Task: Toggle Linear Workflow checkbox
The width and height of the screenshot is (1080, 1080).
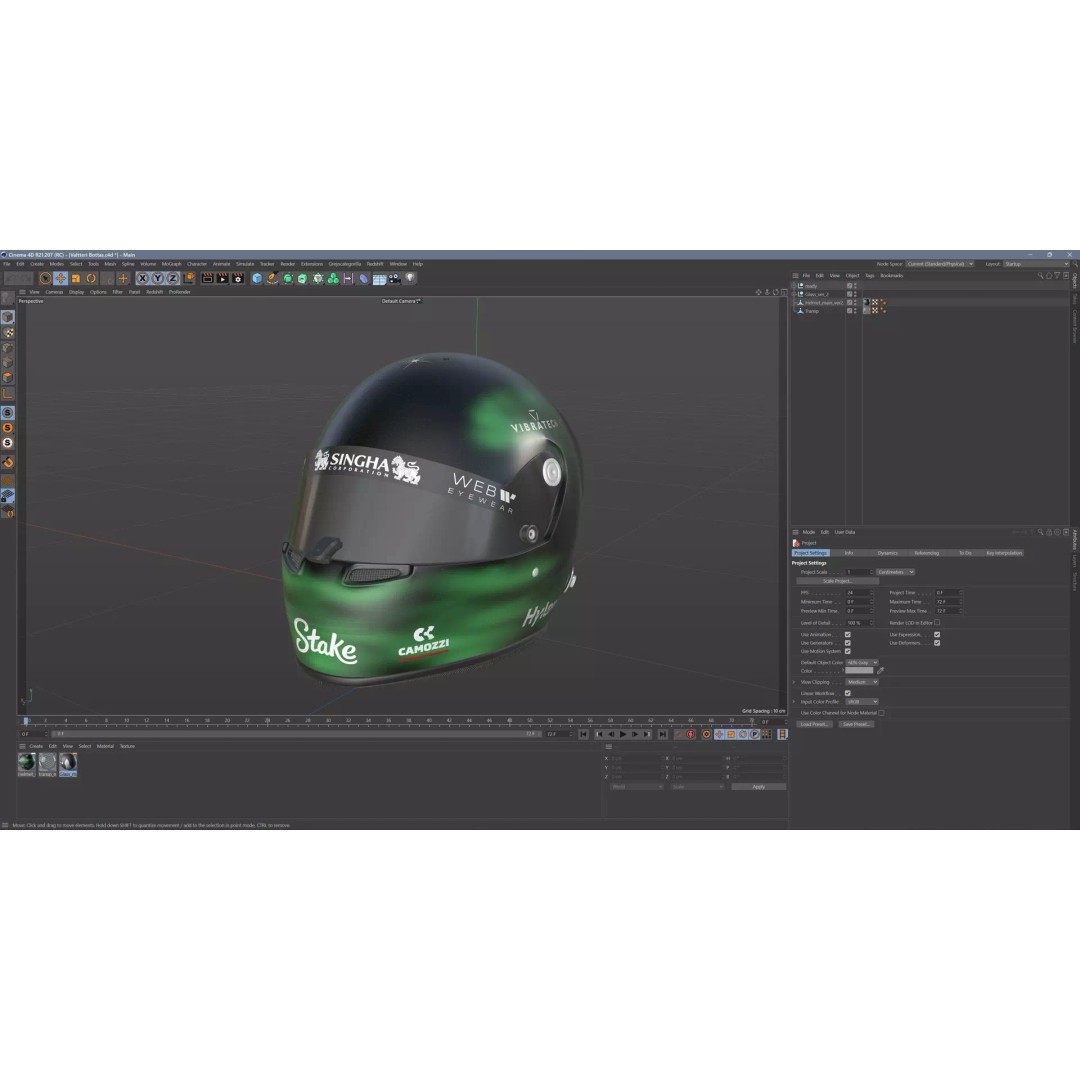Action: [x=847, y=693]
